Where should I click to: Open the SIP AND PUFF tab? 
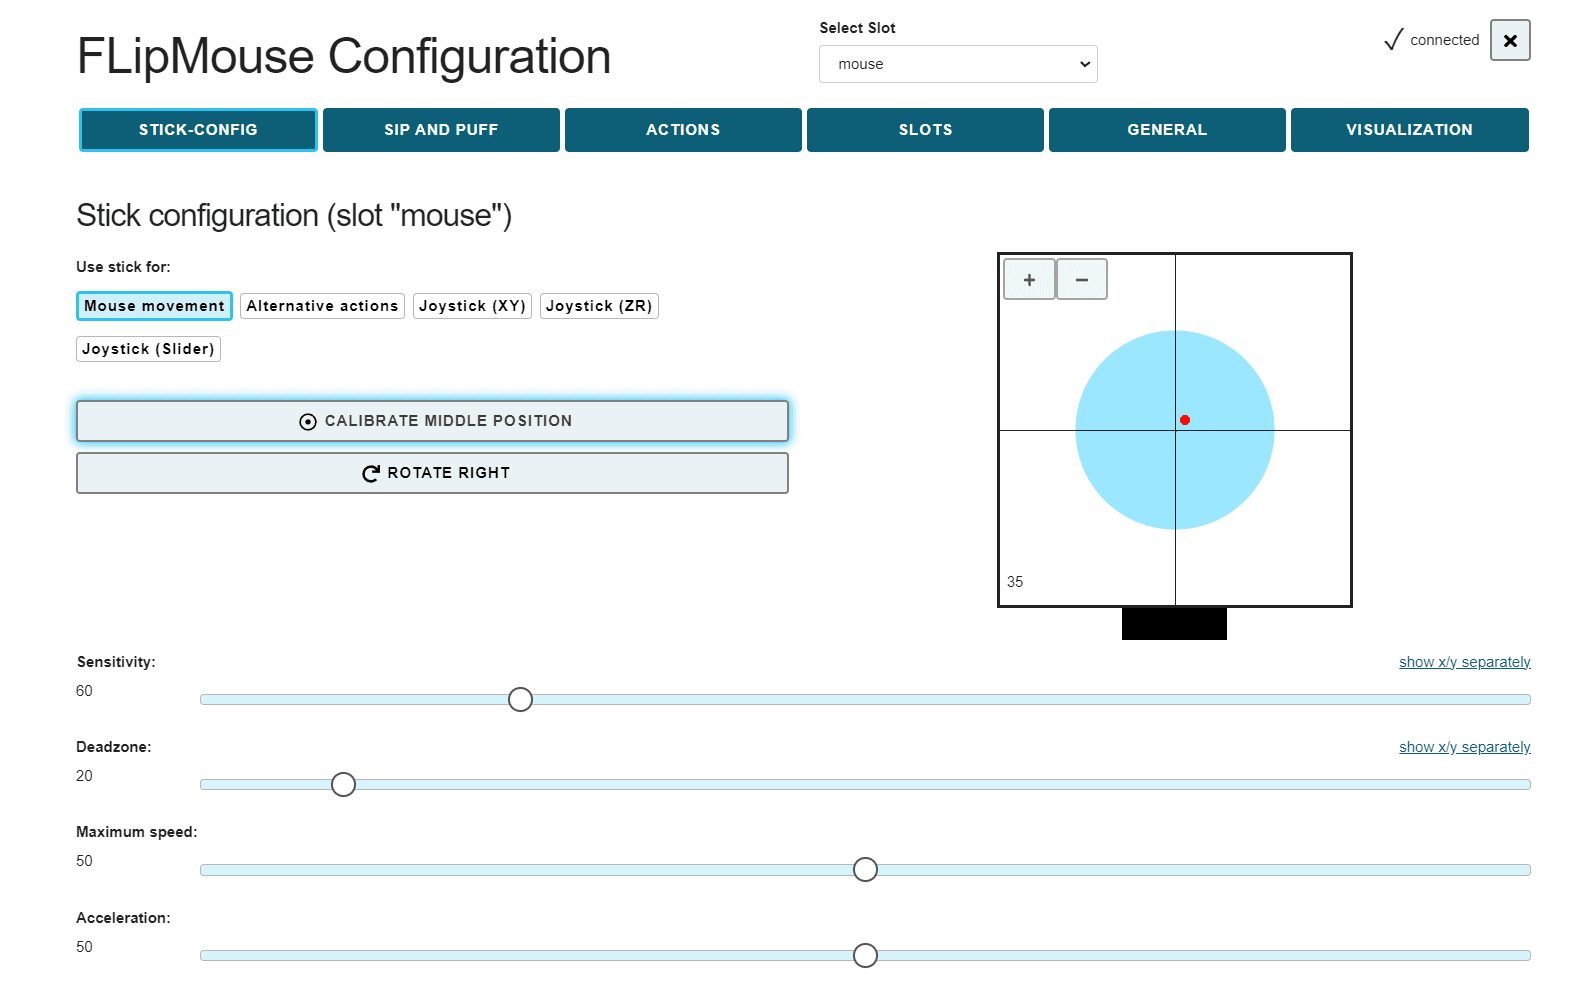[441, 130]
